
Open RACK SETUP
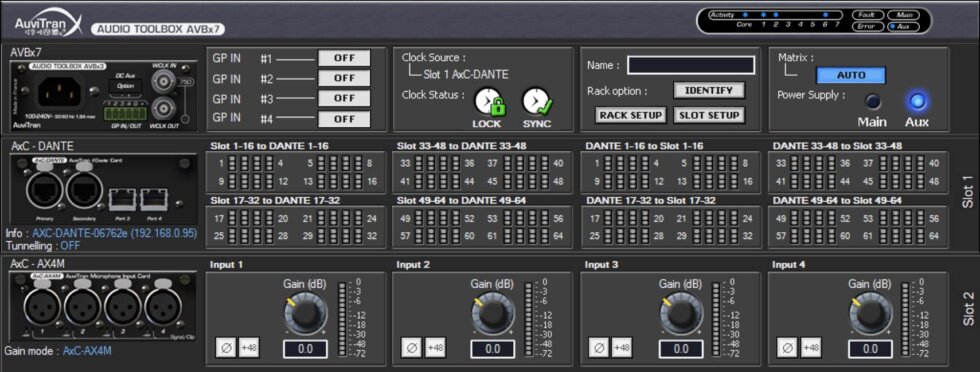click(x=631, y=115)
